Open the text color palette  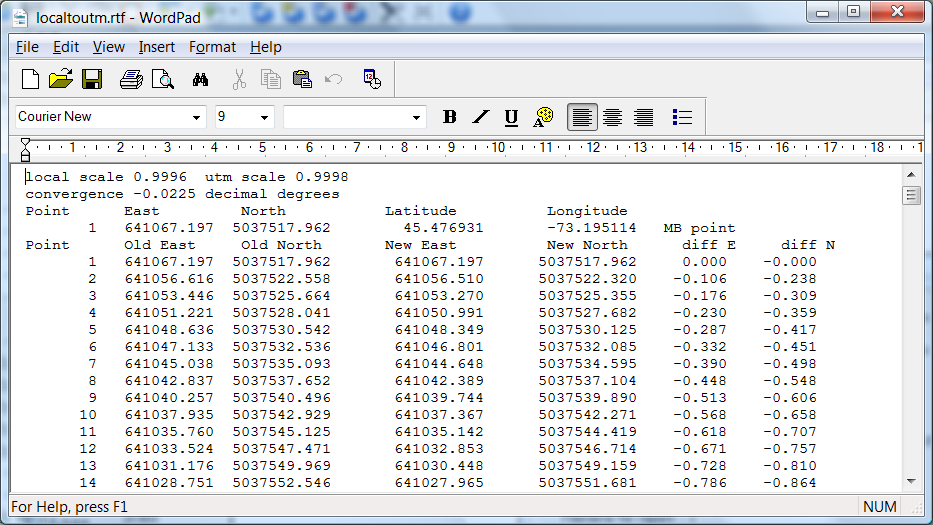click(543, 117)
